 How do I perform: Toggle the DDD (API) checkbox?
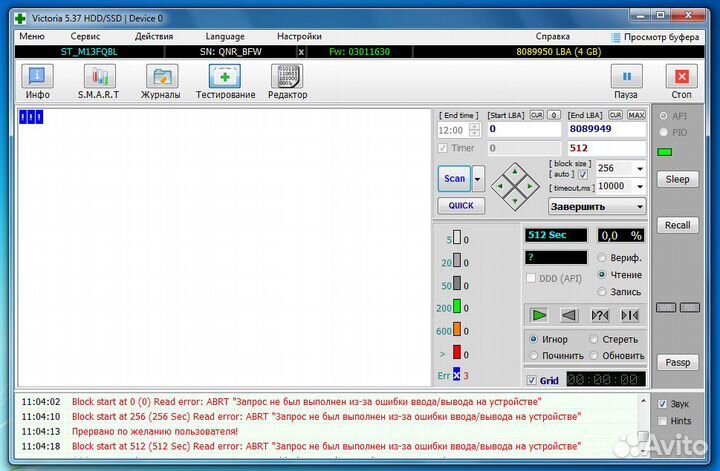(x=531, y=278)
